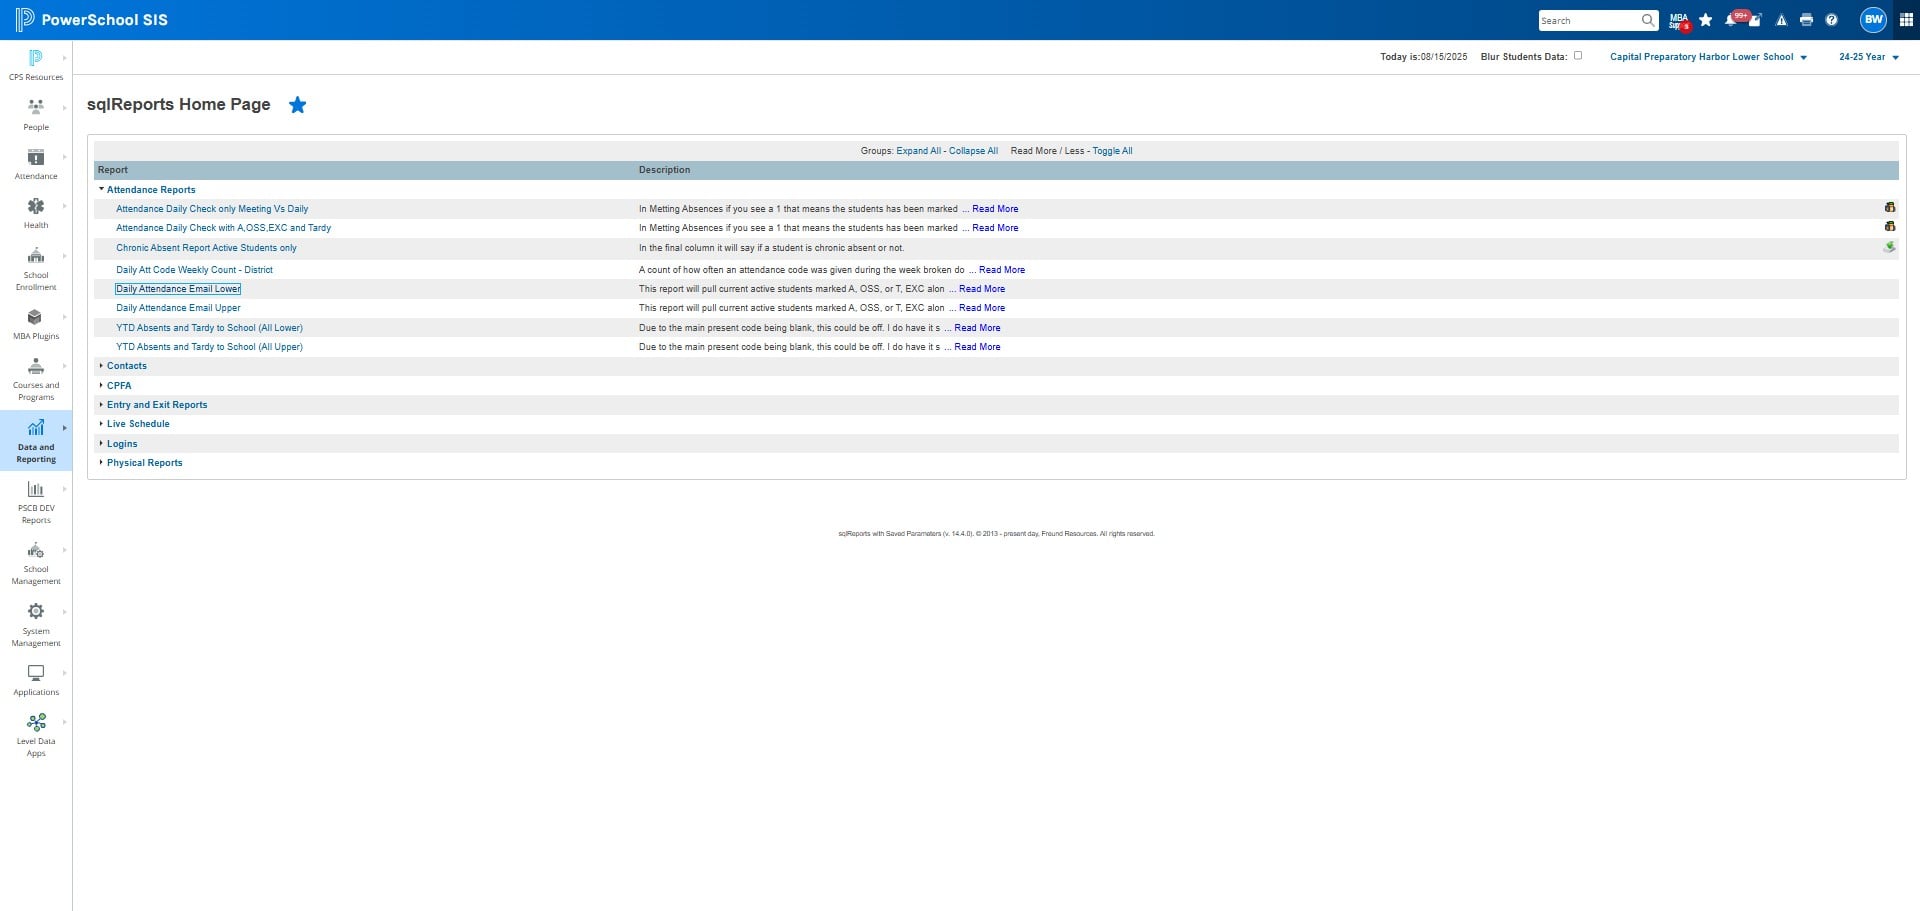Click the print icon in header
This screenshot has height=911, width=1920.
pyautogui.click(x=1806, y=20)
